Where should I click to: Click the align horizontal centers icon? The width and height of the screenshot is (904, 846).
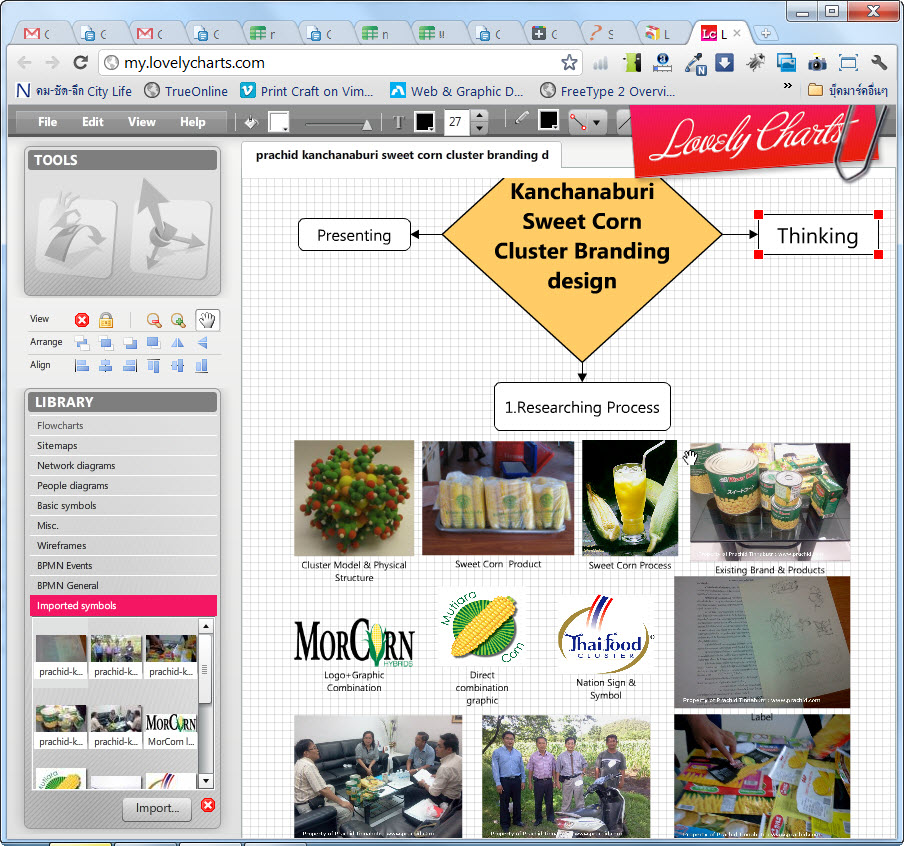pos(106,366)
